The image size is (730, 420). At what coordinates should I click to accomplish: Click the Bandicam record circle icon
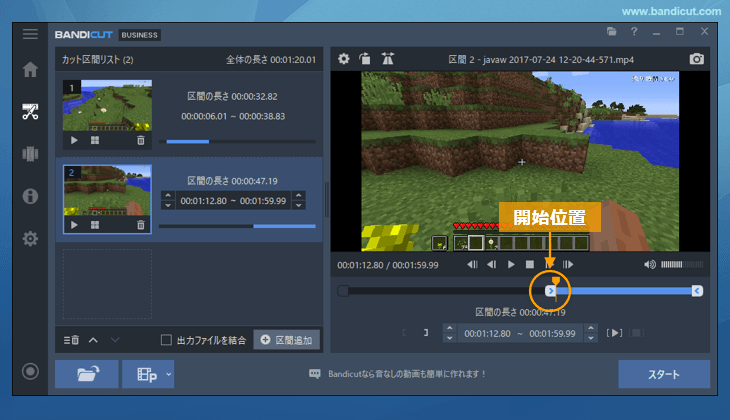tap(30, 371)
